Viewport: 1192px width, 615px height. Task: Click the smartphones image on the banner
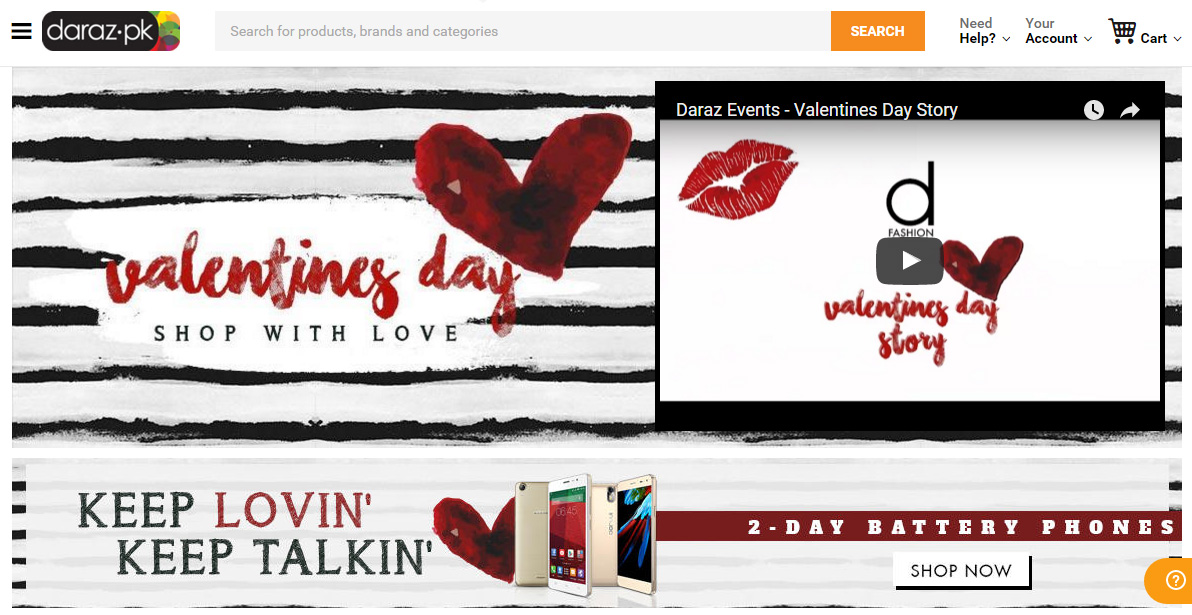(x=585, y=534)
